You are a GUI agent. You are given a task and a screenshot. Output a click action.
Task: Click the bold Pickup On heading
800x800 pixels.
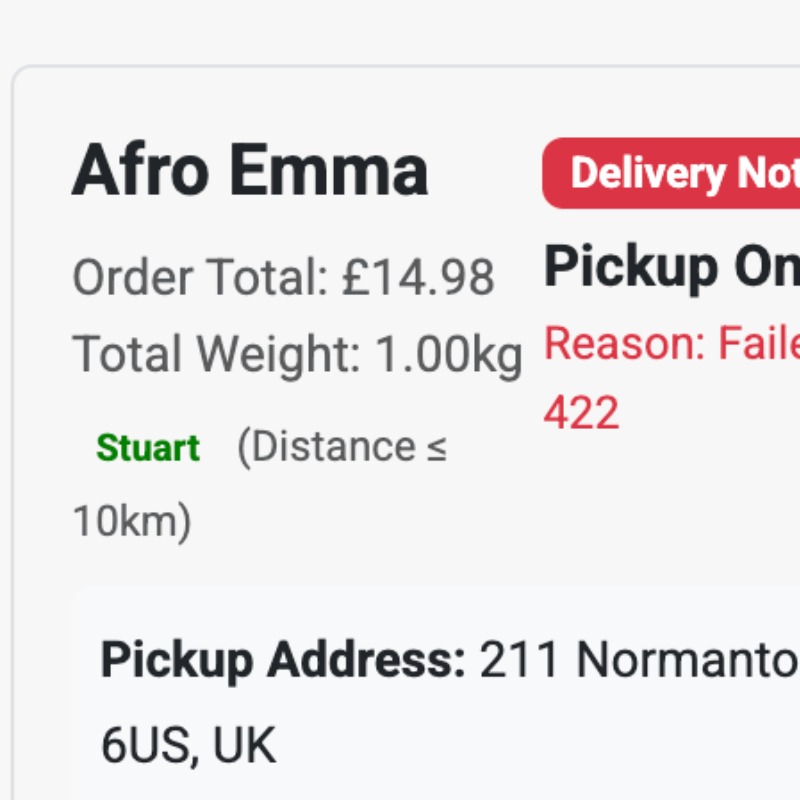(x=672, y=267)
